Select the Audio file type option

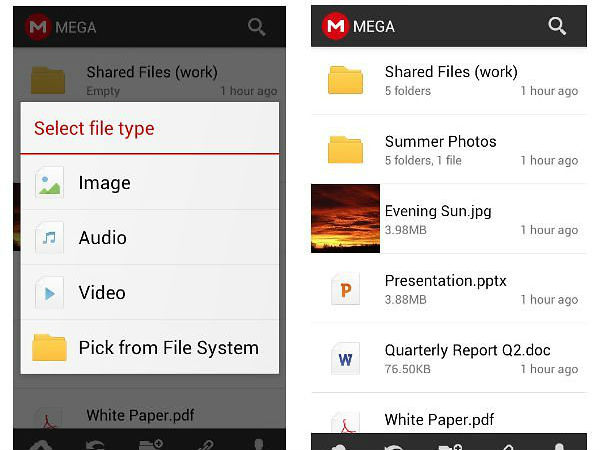[150, 238]
